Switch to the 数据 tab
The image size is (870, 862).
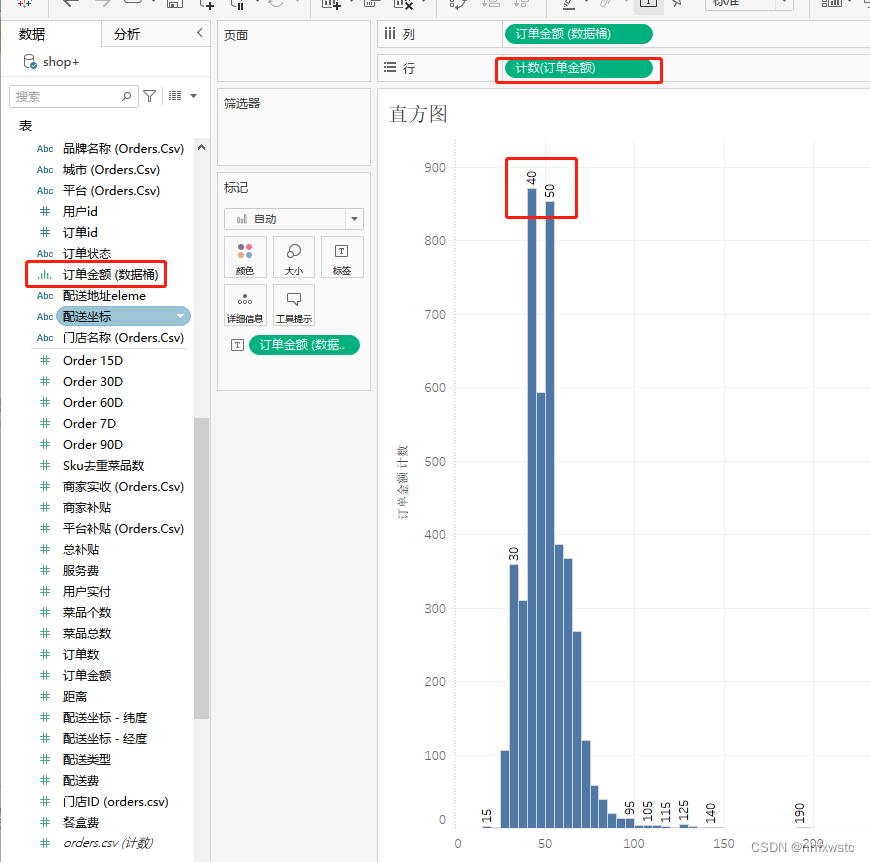pyautogui.click(x=30, y=33)
